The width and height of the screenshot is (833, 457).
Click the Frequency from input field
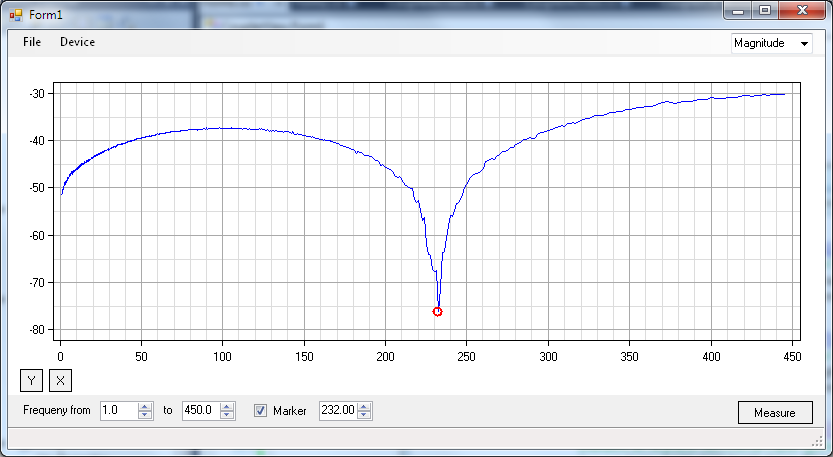click(x=119, y=410)
